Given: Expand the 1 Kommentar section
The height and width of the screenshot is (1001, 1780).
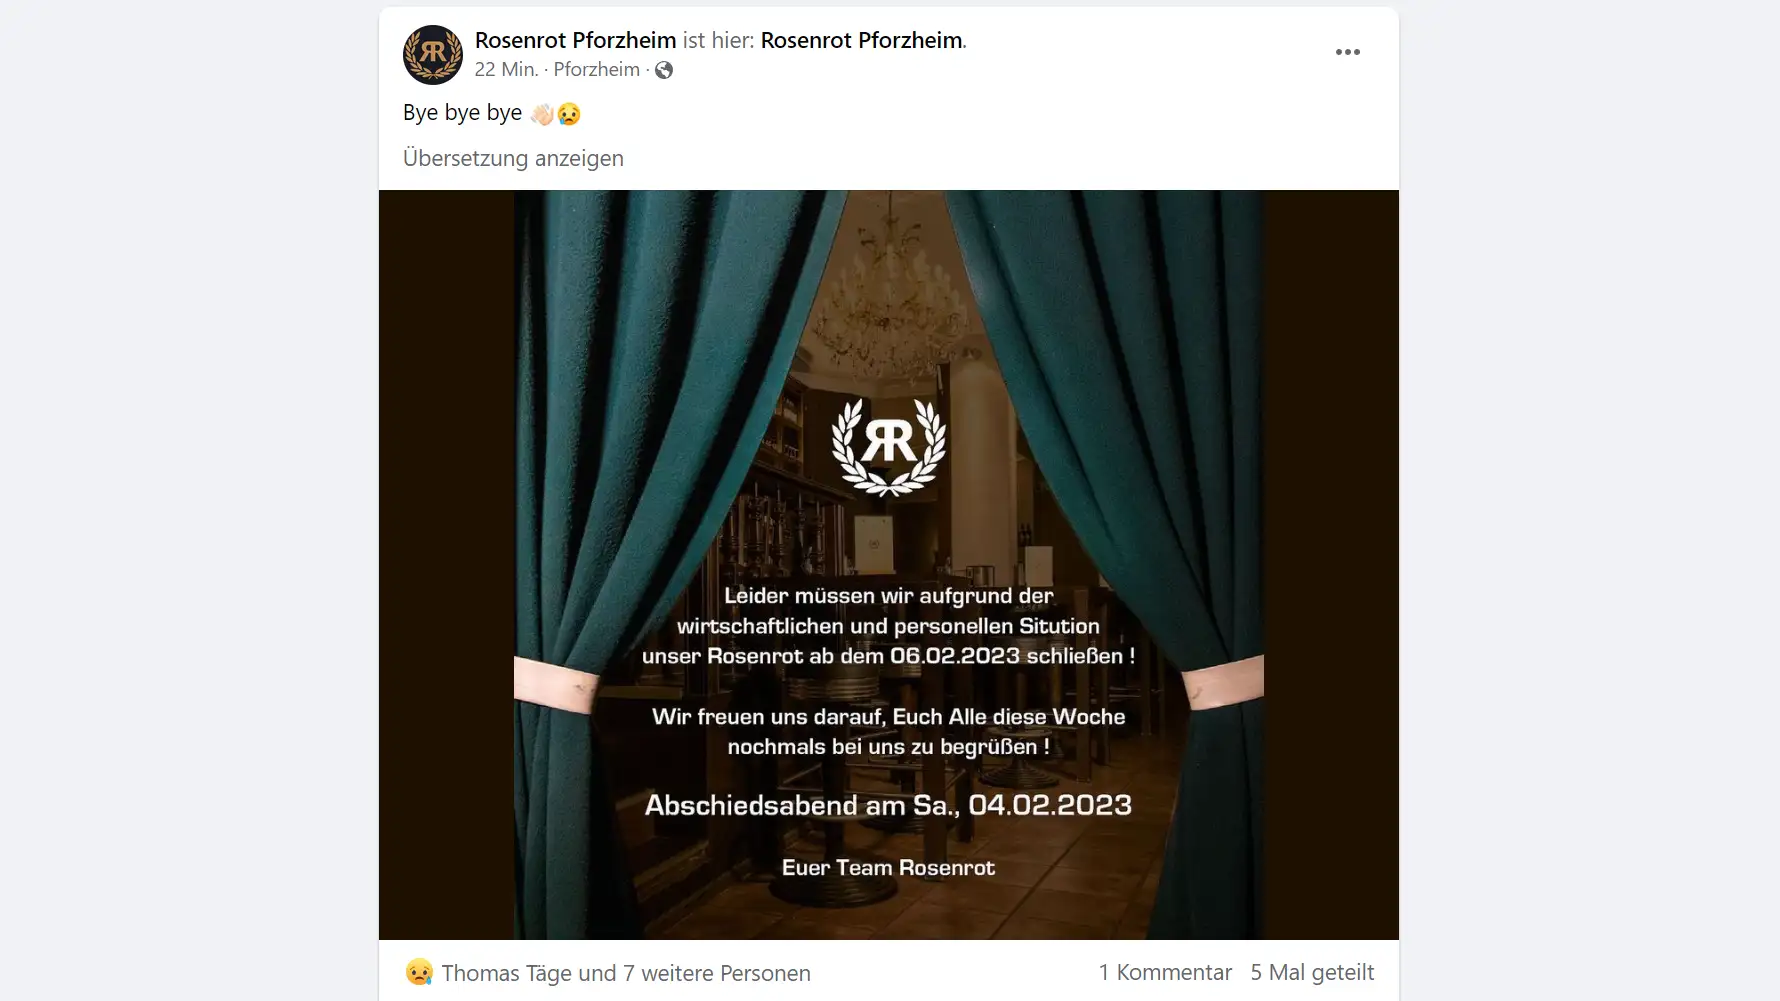Looking at the screenshot, I should pos(1165,972).
